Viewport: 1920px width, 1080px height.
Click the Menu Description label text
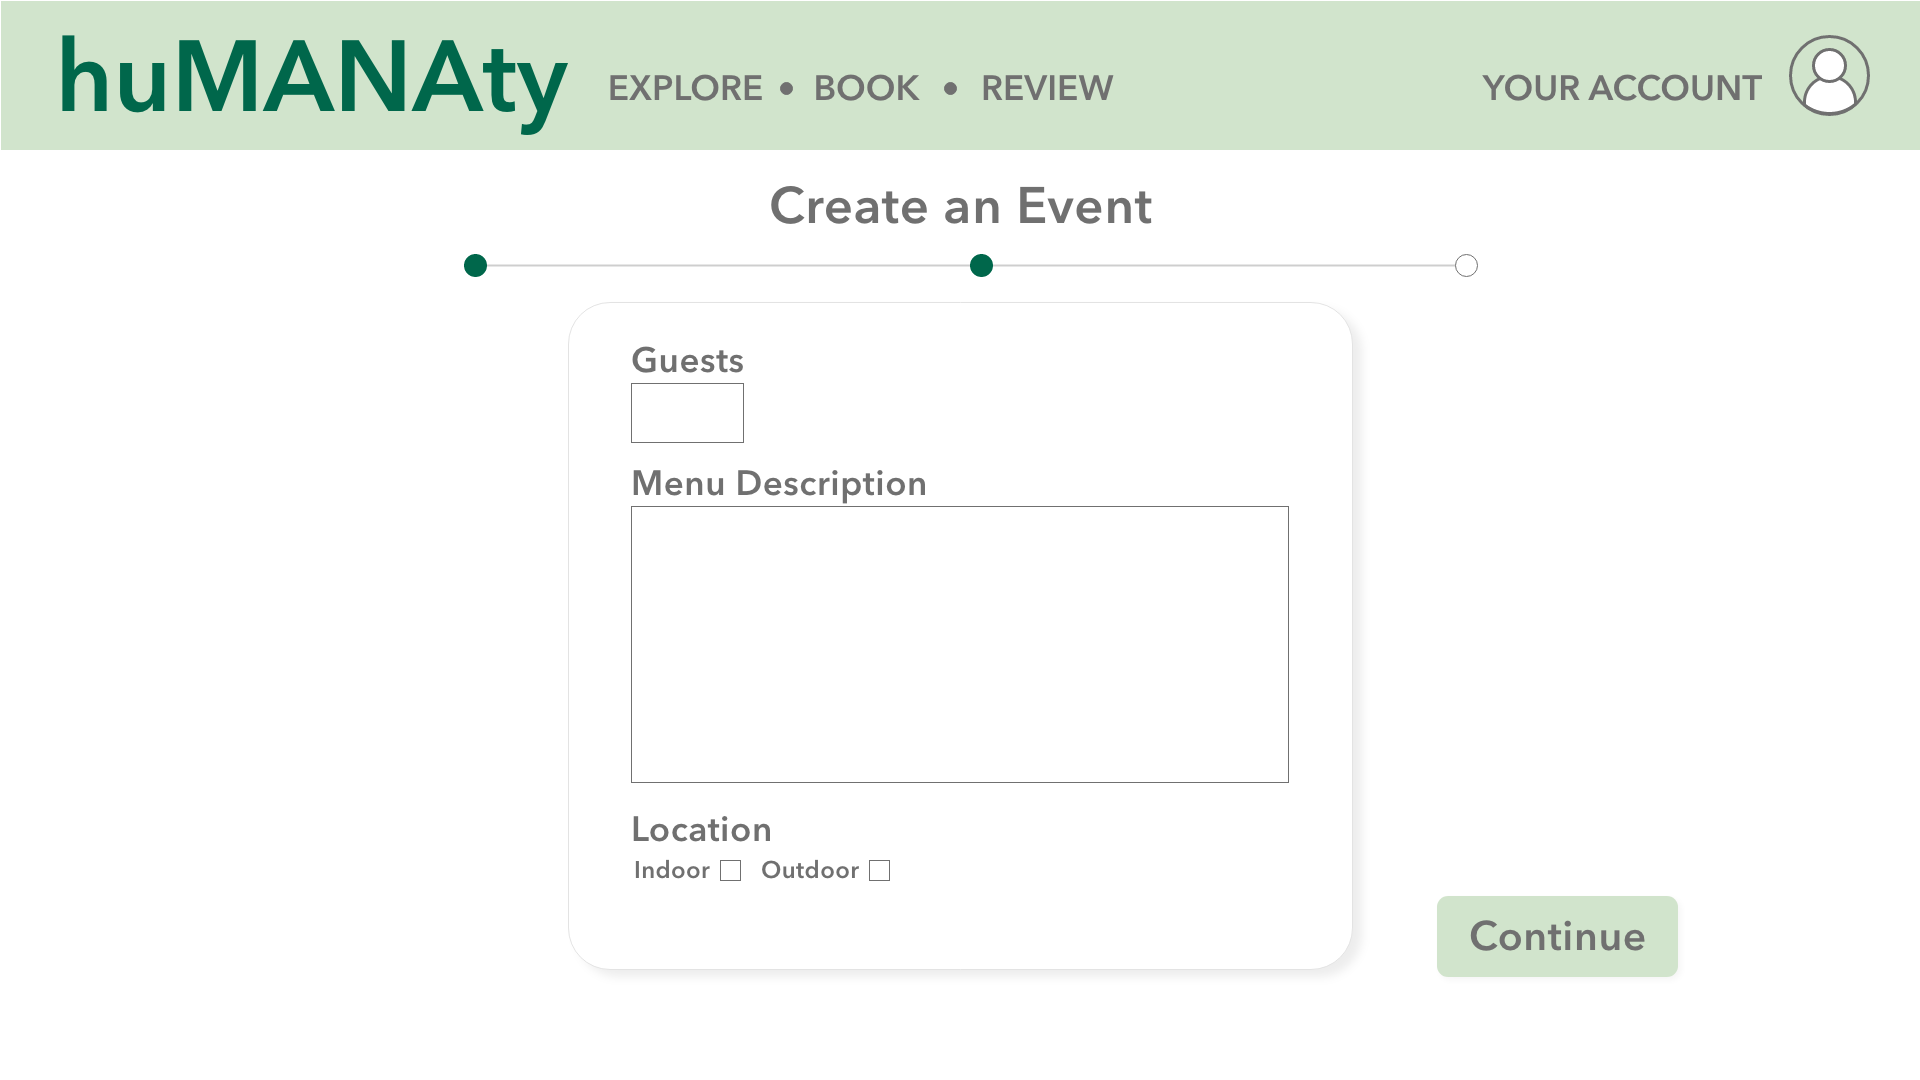(x=778, y=484)
